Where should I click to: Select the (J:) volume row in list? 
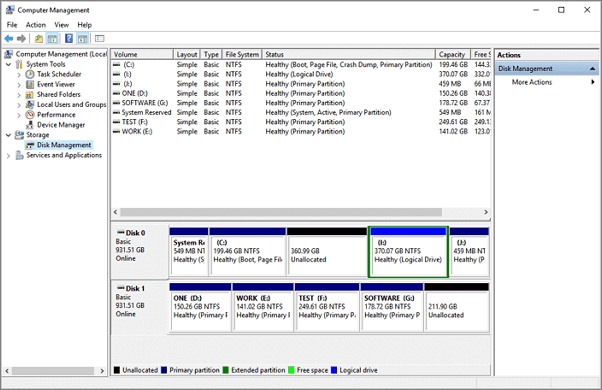click(301, 84)
